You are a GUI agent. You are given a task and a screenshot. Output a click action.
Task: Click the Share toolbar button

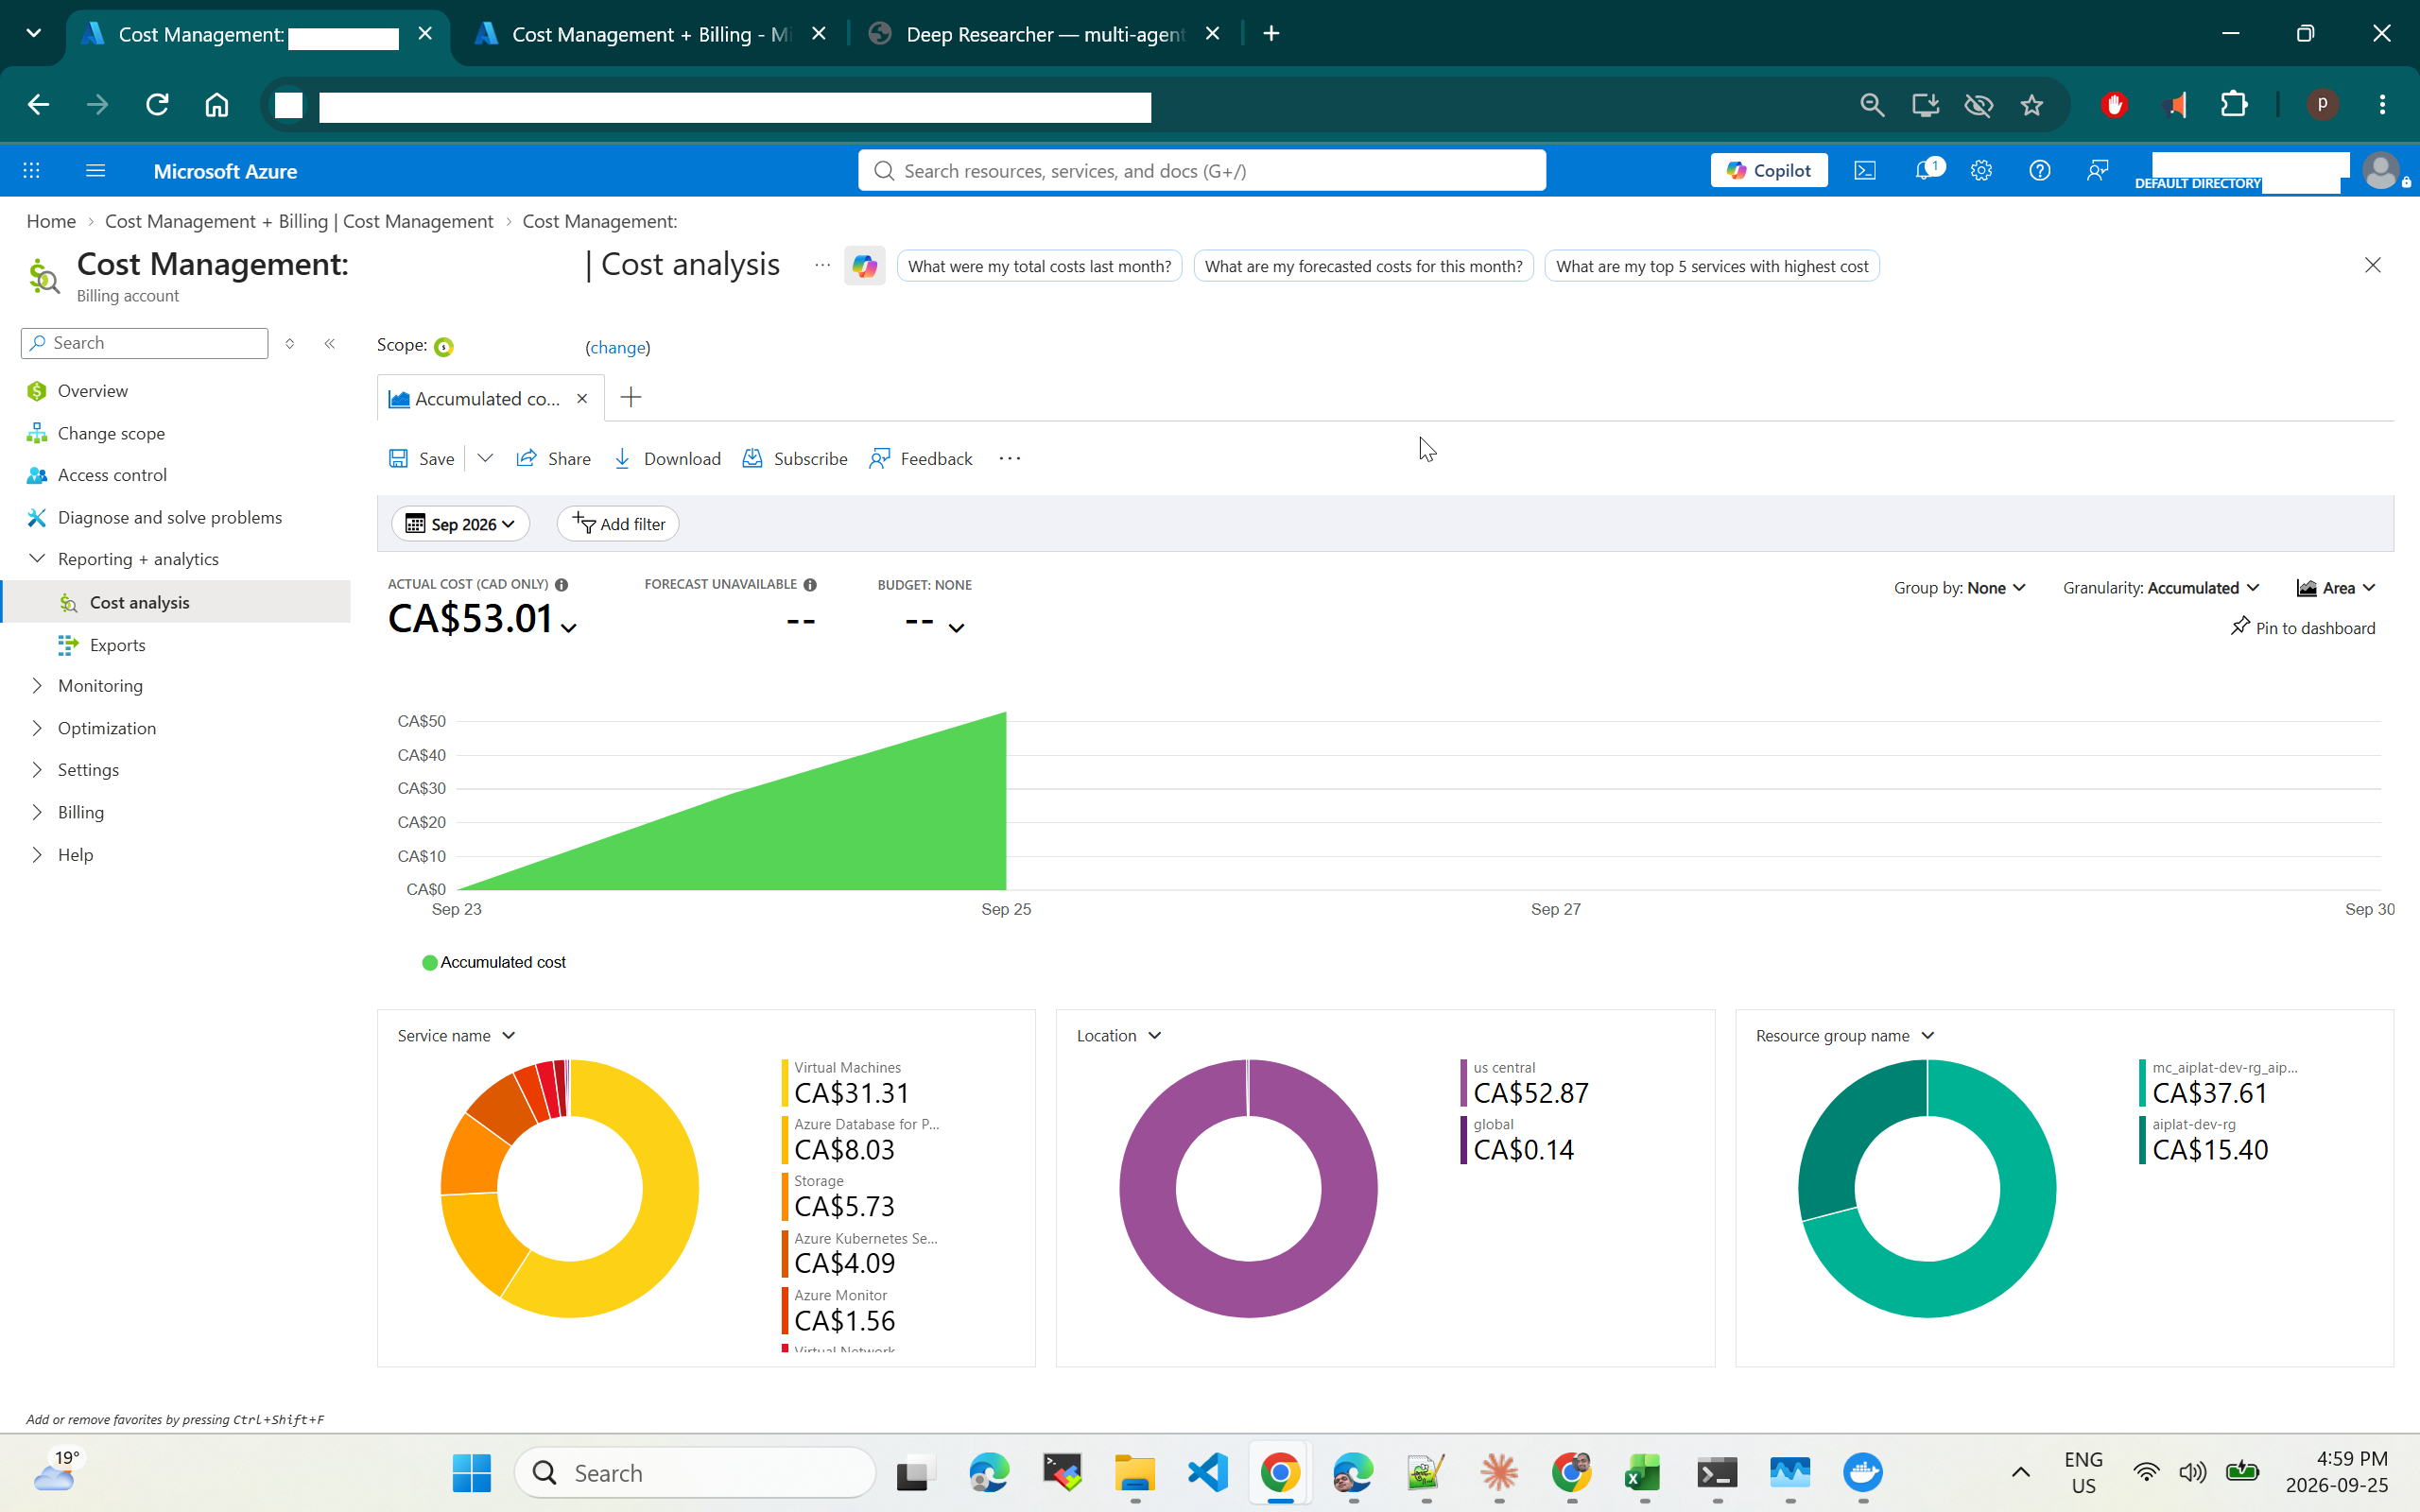[x=553, y=458]
